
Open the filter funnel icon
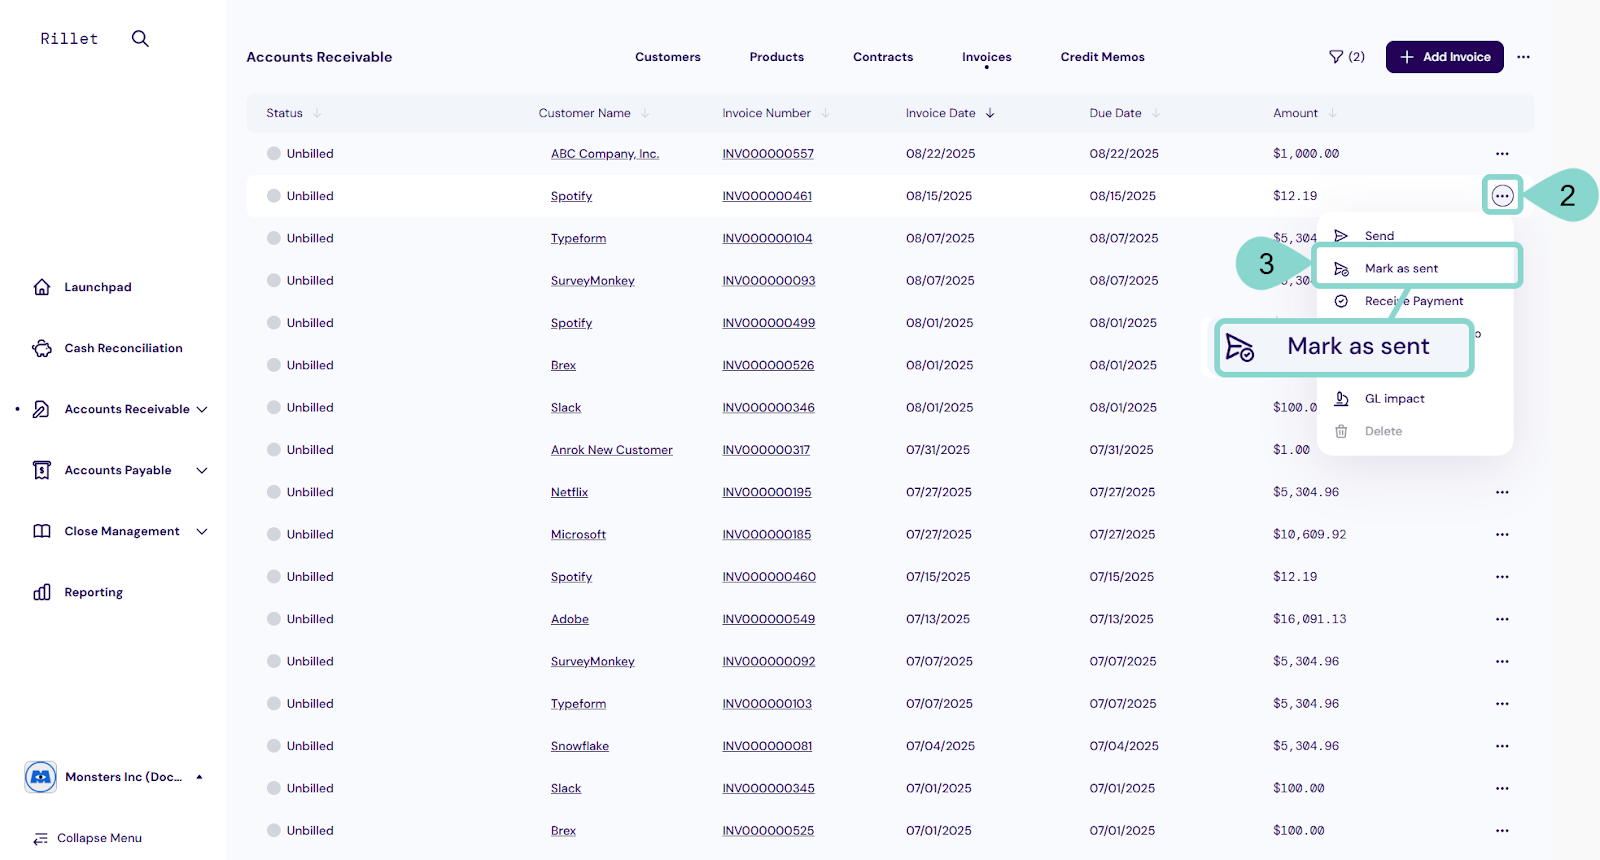1336,57
